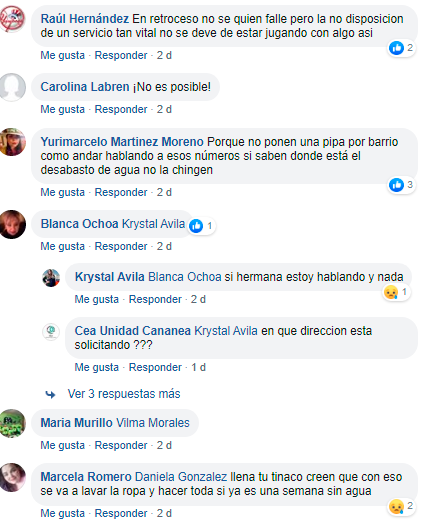Expand Ver 3 respuestas más replies

[x=124, y=394]
